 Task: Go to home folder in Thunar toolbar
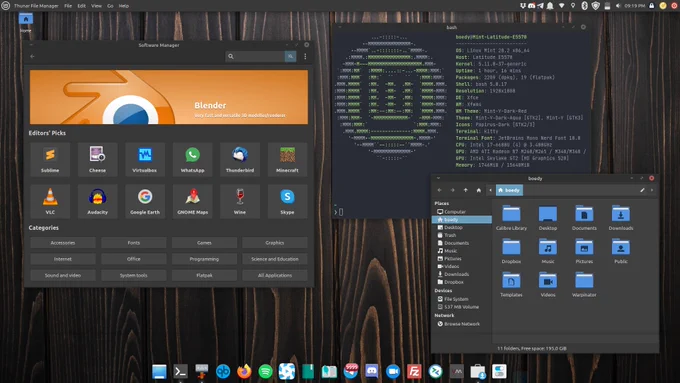click(x=478, y=190)
